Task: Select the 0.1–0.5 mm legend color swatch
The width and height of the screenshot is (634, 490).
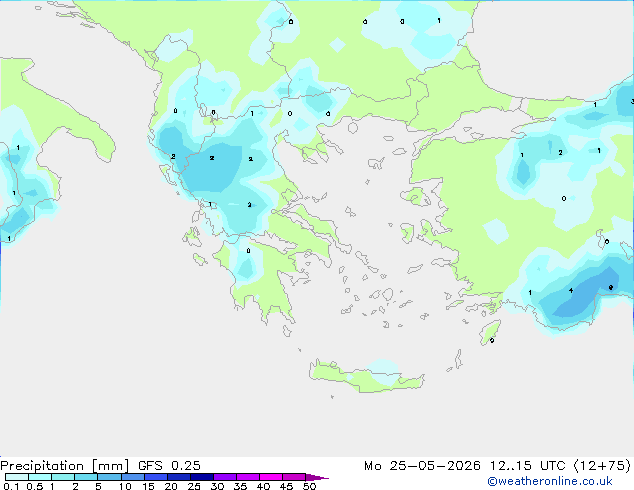Action: [x=17, y=477]
